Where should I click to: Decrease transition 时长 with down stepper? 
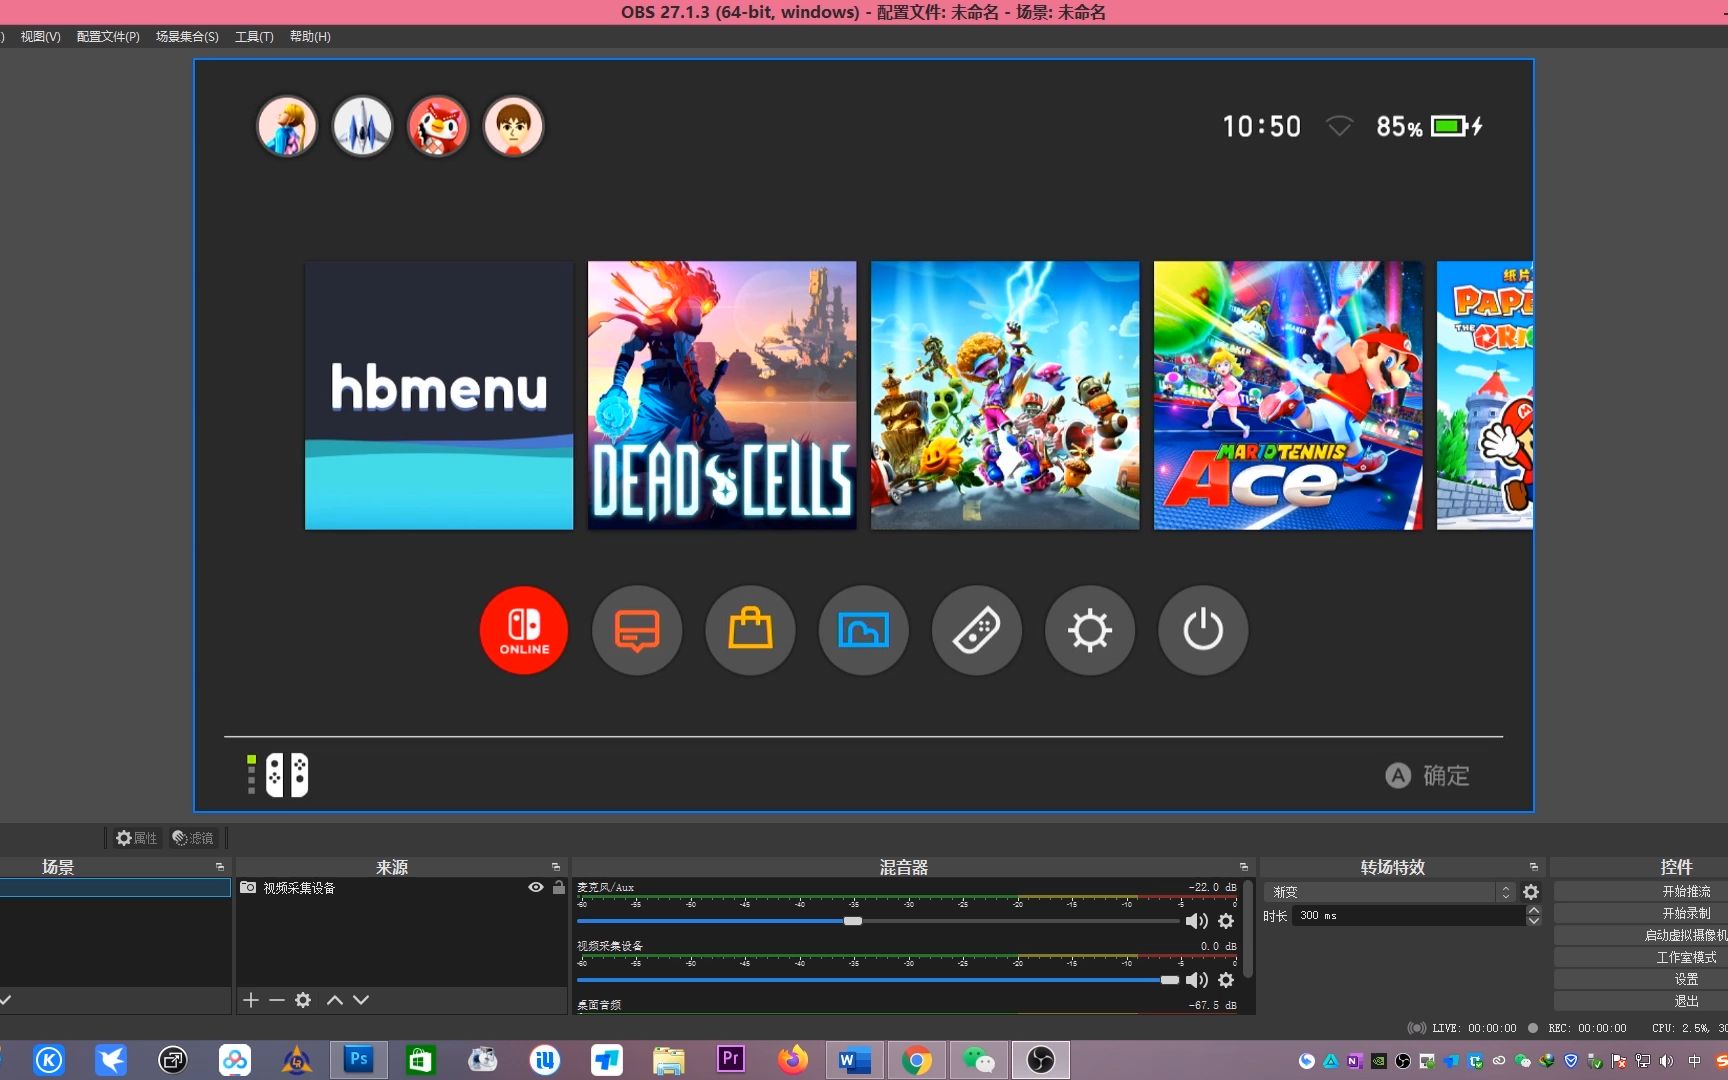1534,921
